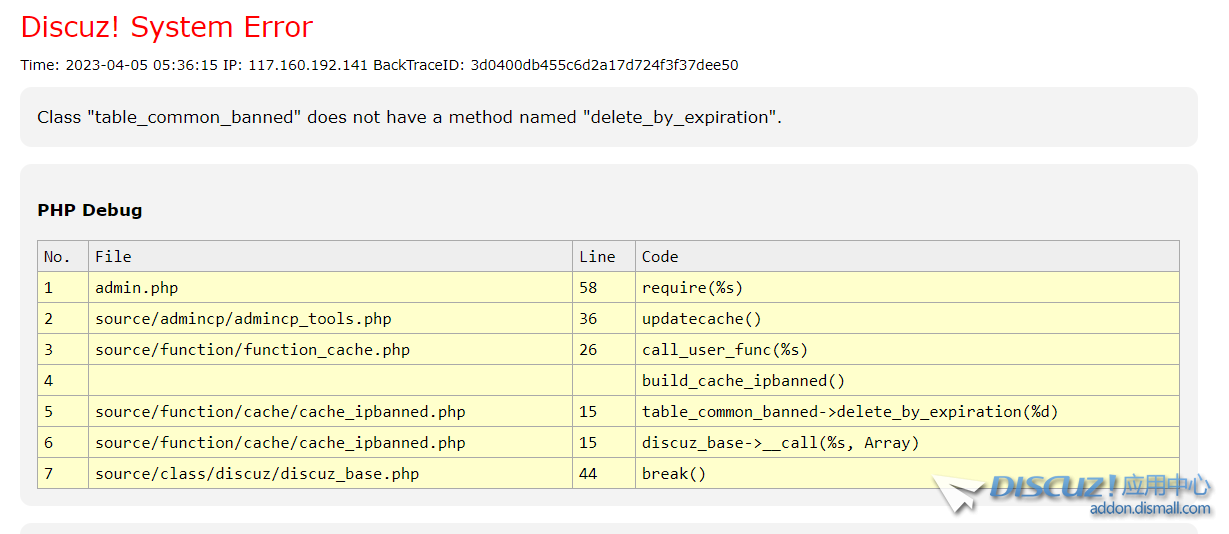Screen dimensions: 1229x534
Task: Click the table_common_banned error message text
Action: pos(409,117)
